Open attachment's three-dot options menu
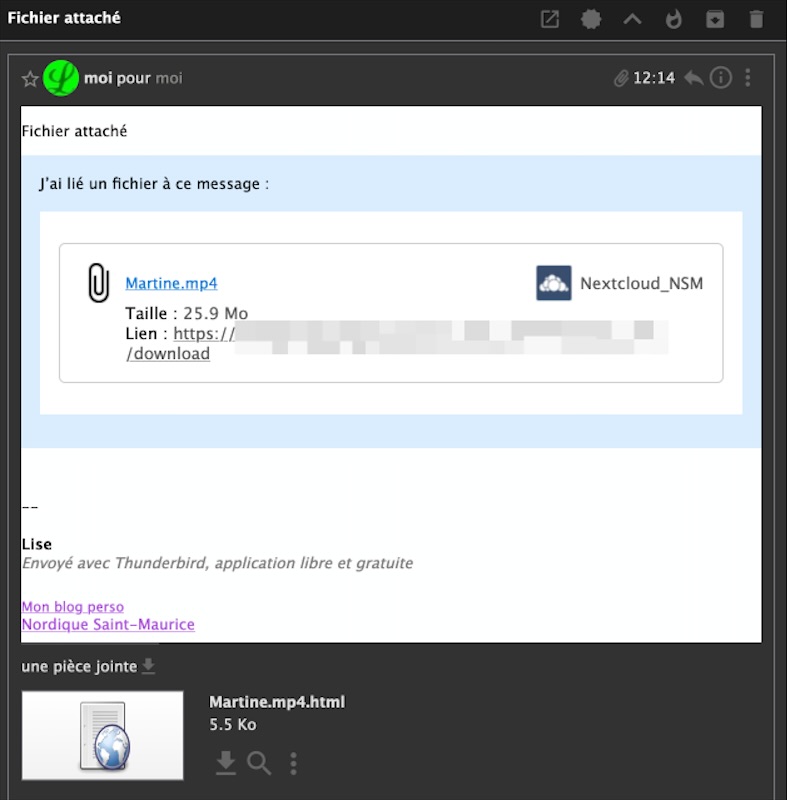Screen dimensions: 787x800 (x=293, y=764)
